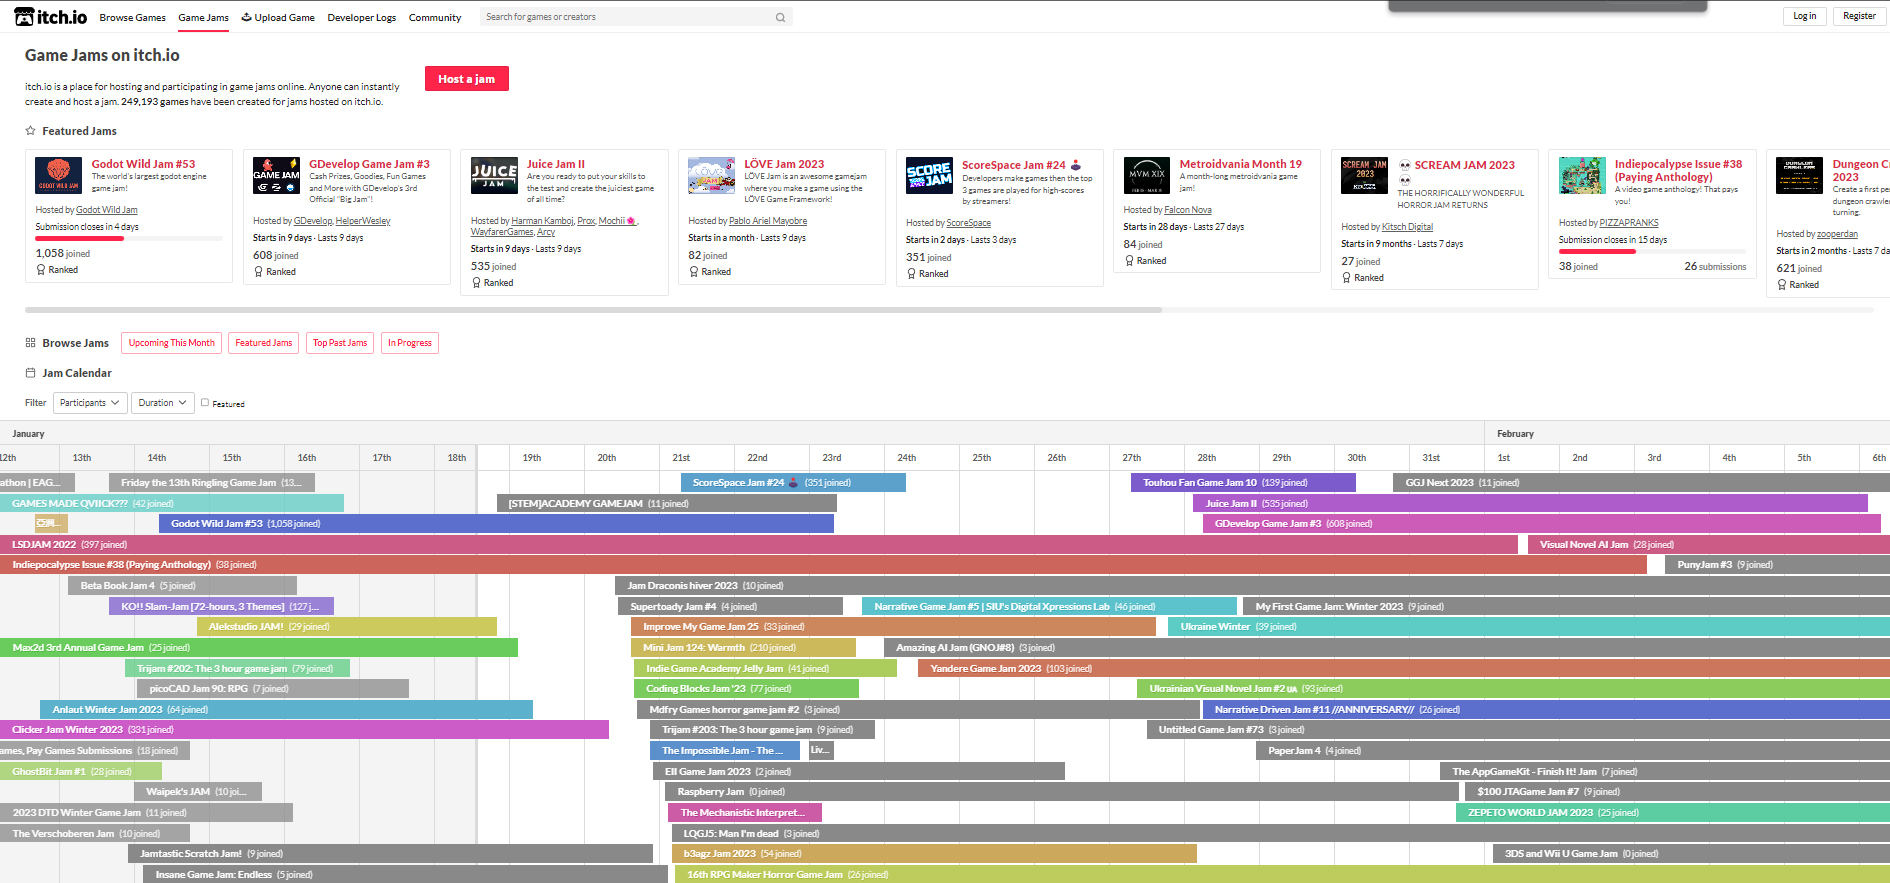Open the Ukraine Winter calendar bar
Image resolution: width=1890 pixels, height=883 pixels.
click(1529, 627)
